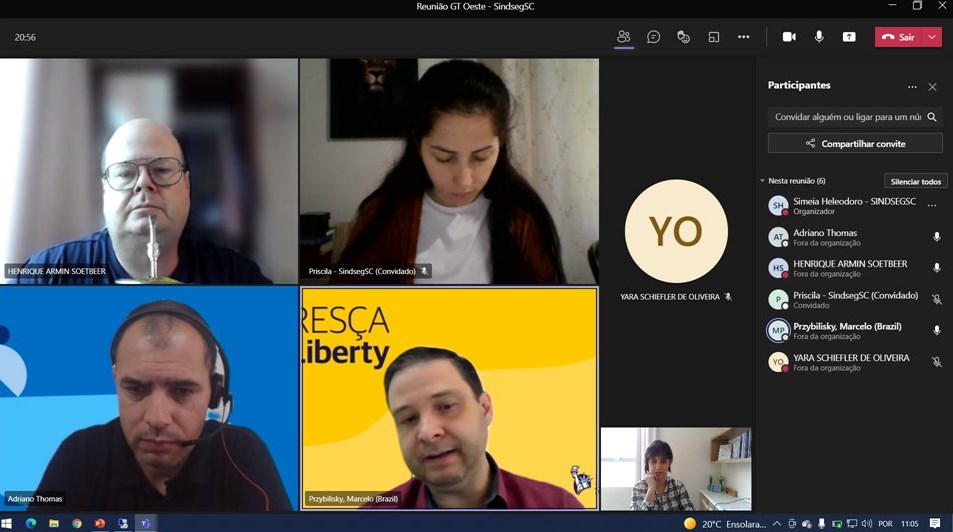The width and height of the screenshot is (953, 532).
Task: Open Chrome from the Windows taskbar
Action: (77, 523)
